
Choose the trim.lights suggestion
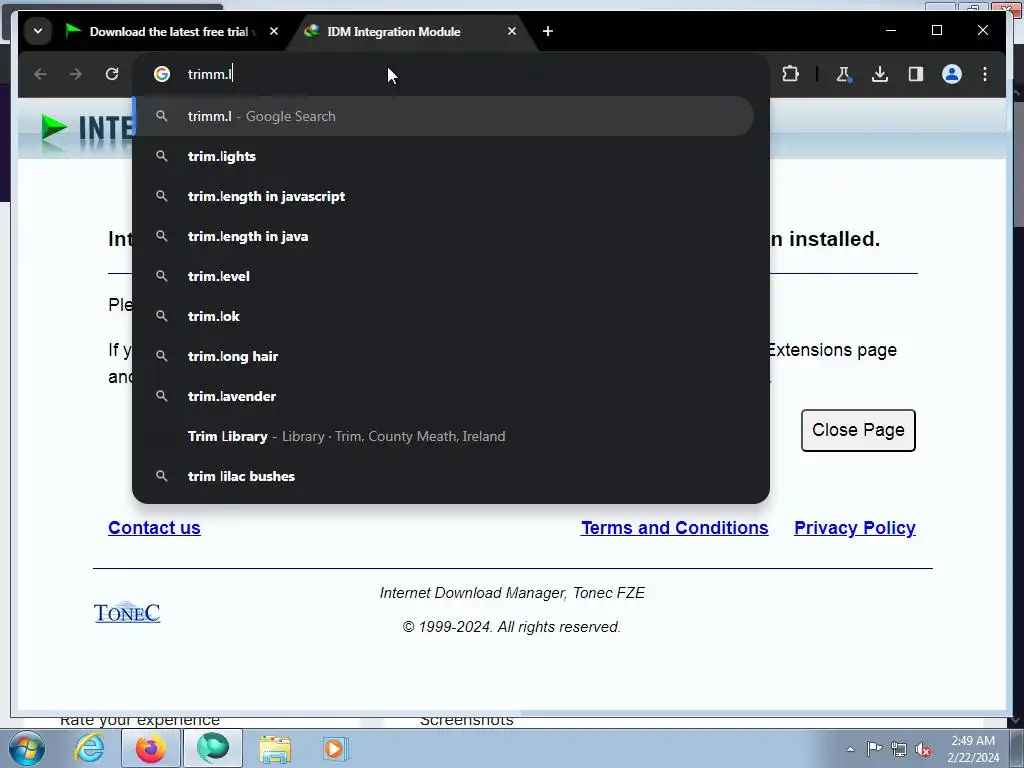pos(444,156)
